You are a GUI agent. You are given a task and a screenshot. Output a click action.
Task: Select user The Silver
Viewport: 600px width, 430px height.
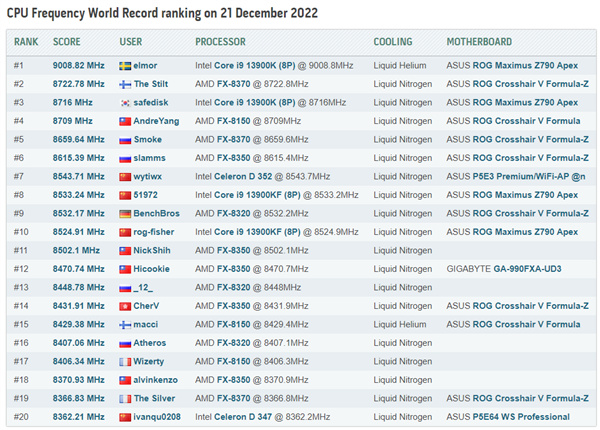(x=154, y=398)
